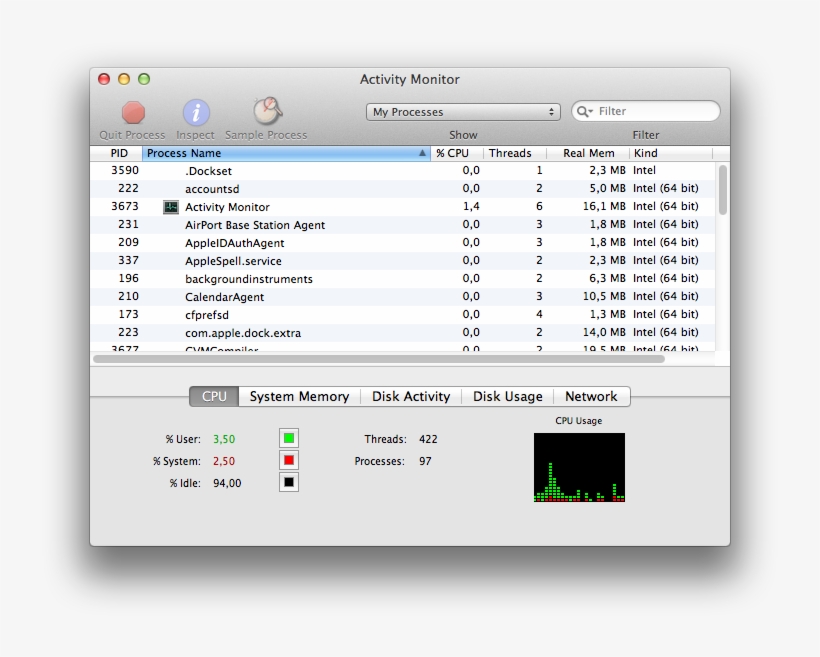The height and width of the screenshot is (657, 820).
Task: Click inside the Filter search field
Action: [645, 110]
